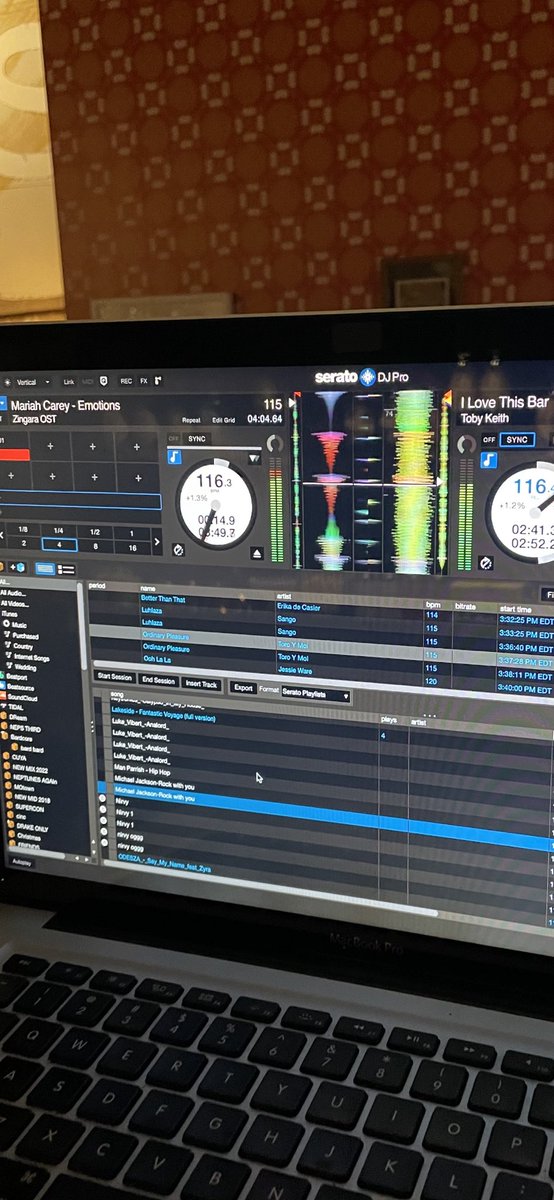
Task: Open the sampler panel icon in top toolbar
Action: coord(159,381)
